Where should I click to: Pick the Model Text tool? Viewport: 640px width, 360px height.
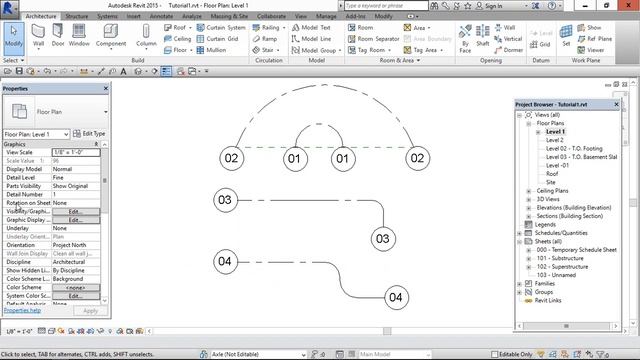[x=311, y=27]
